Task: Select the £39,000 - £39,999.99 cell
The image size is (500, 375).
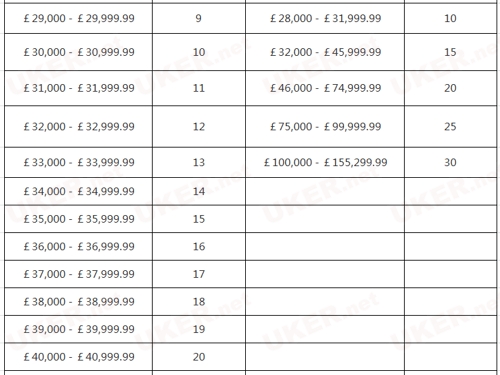Action: (x=79, y=329)
